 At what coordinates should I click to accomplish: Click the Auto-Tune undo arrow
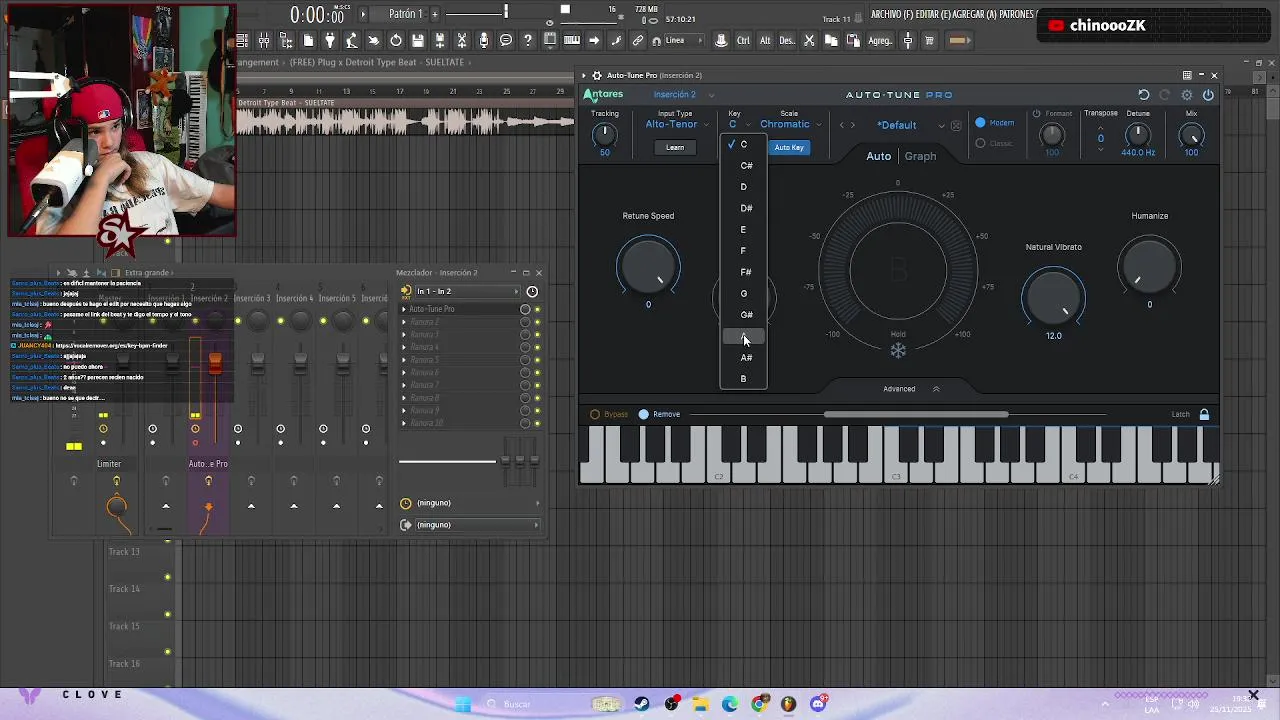click(x=1144, y=95)
